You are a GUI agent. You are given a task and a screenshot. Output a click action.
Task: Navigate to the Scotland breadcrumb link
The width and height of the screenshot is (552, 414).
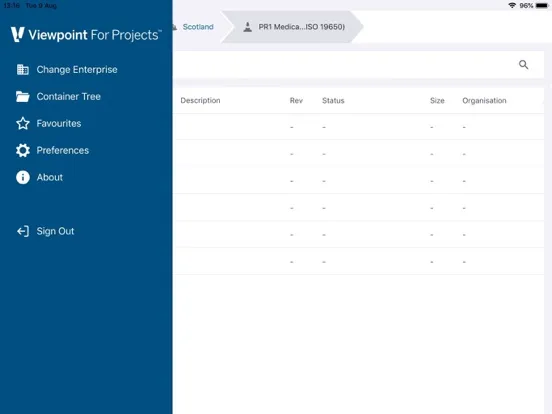198,27
